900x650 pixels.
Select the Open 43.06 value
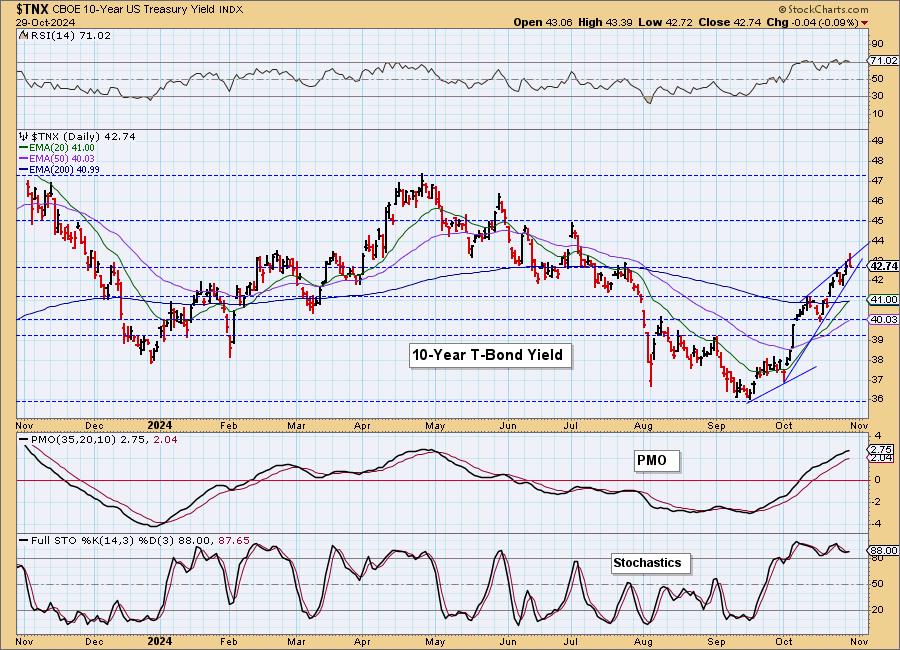[x=543, y=22]
